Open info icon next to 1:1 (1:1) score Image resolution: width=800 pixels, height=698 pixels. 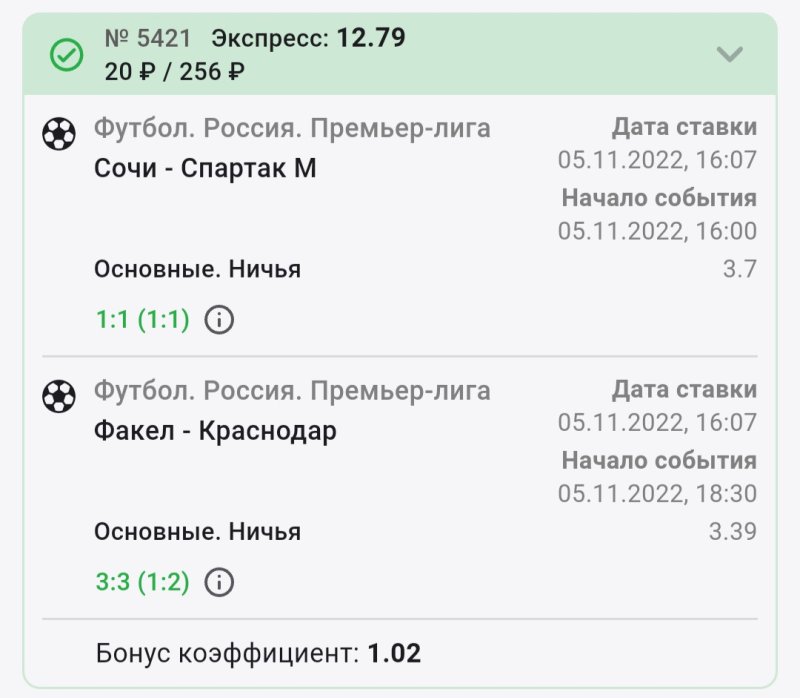tap(219, 320)
